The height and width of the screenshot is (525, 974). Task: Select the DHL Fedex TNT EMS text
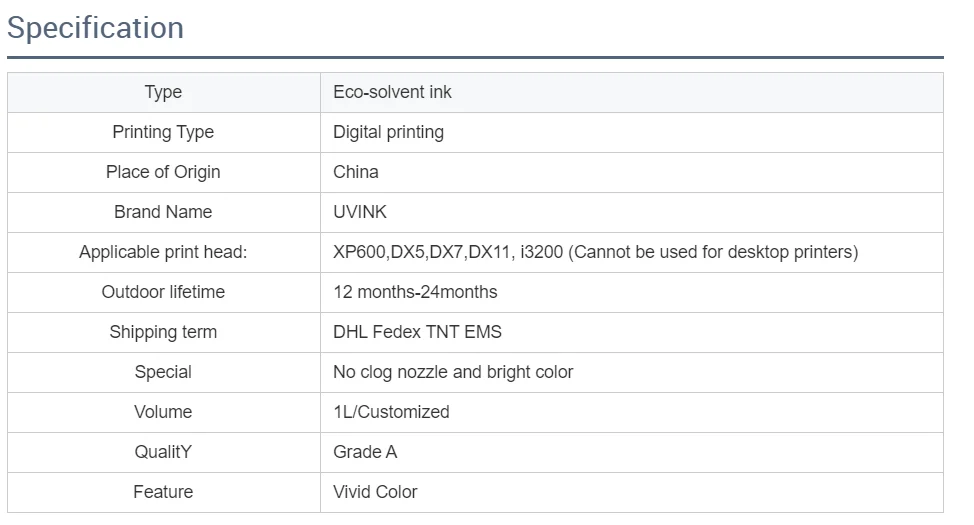[417, 332]
